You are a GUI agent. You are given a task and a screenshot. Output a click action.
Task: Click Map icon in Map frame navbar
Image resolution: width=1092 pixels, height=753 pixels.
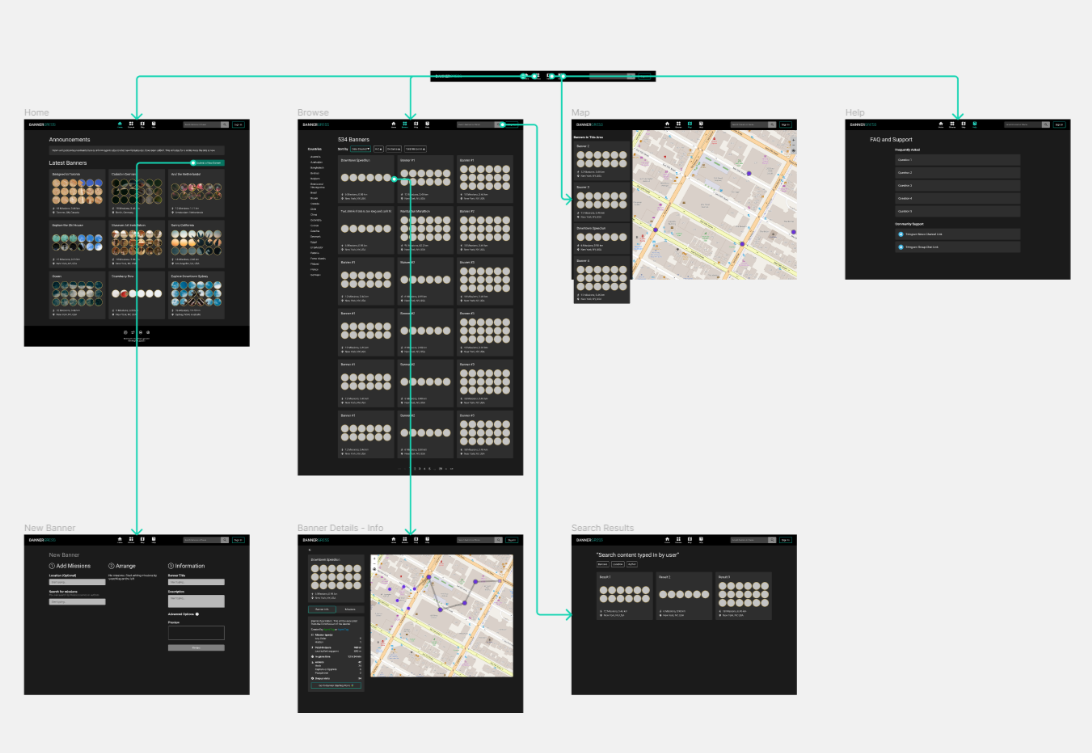690,124
